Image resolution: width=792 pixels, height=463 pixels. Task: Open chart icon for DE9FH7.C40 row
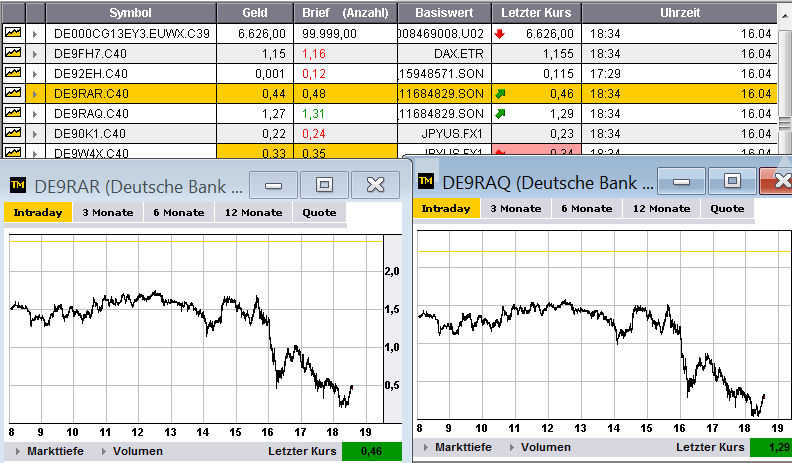tap(13, 54)
